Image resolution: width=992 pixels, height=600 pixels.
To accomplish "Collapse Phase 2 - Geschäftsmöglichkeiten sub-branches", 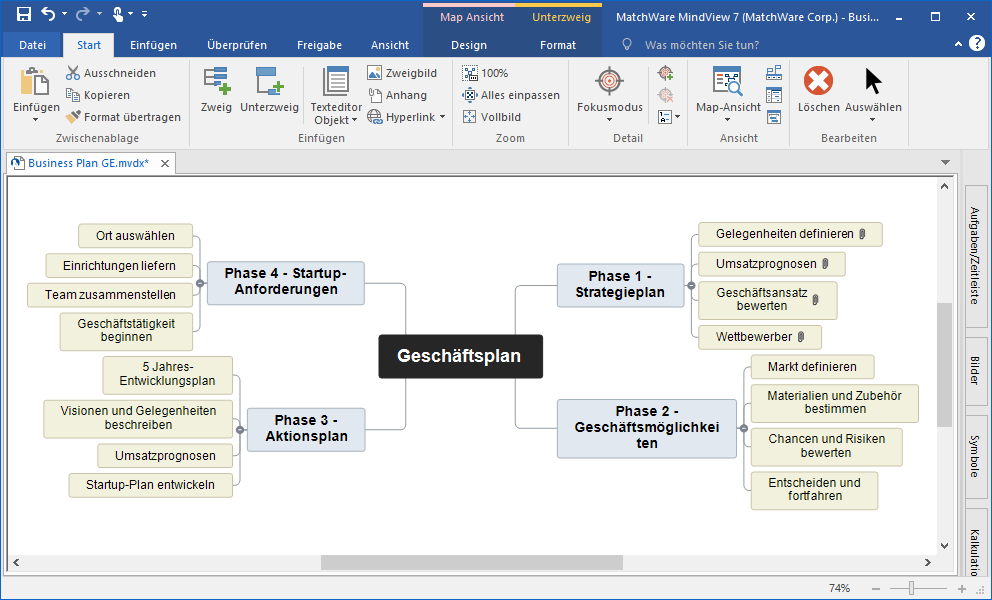I will click(x=743, y=428).
